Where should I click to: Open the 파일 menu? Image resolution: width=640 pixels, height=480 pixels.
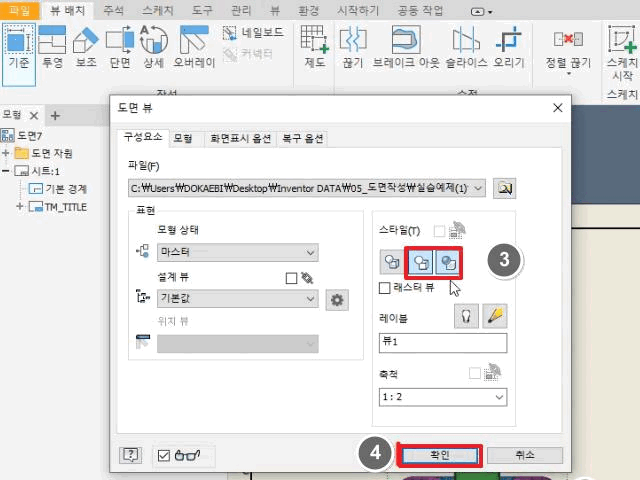(x=19, y=10)
